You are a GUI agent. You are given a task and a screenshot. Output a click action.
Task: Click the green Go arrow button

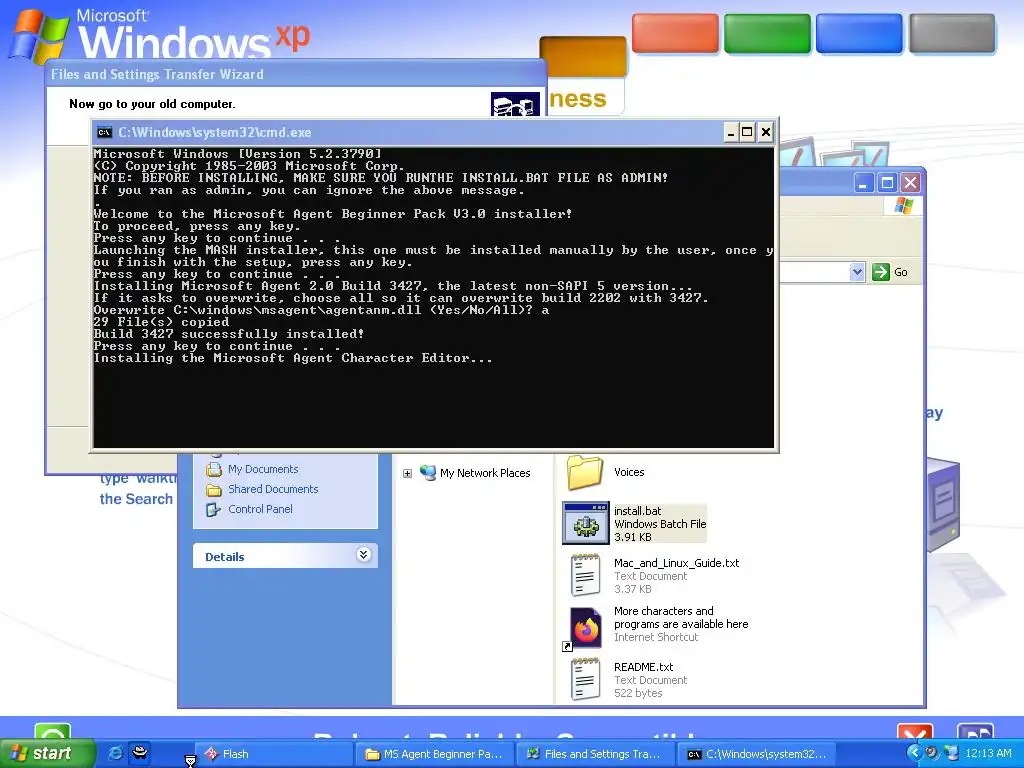880,272
